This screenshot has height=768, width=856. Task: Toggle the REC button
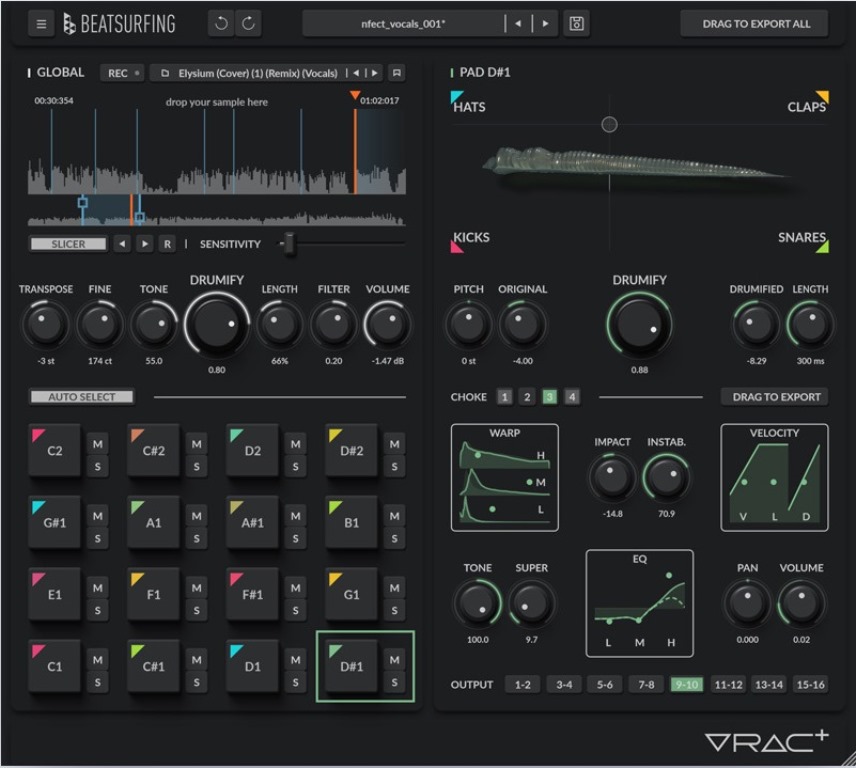(x=122, y=73)
